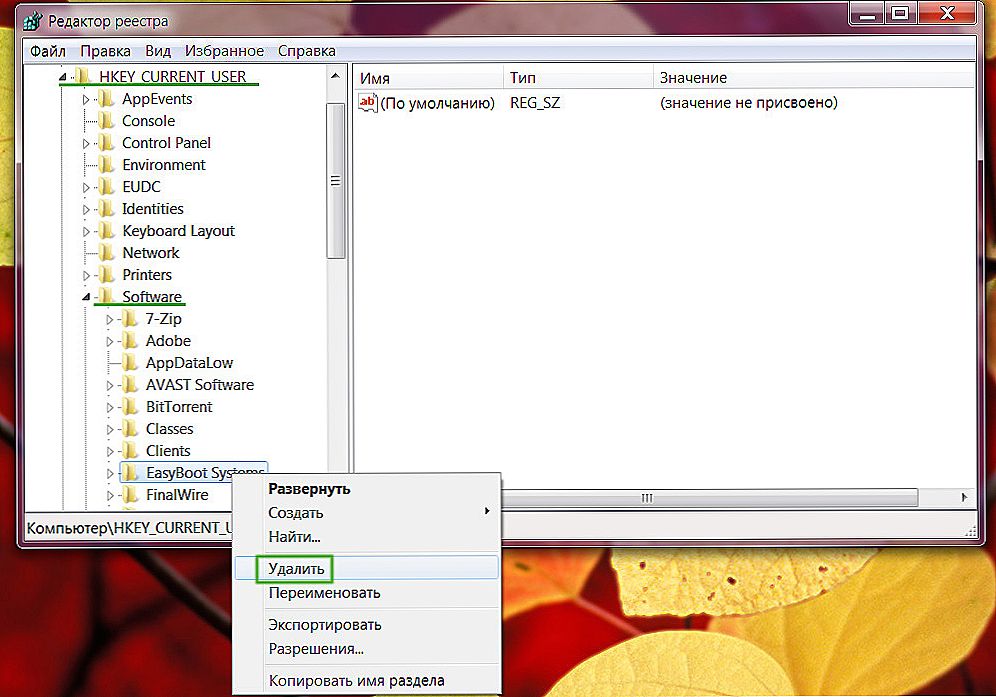Click the EasyBoot Systems folder icon
The width and height of the screenshot is (996, 697).
[130, 472]
